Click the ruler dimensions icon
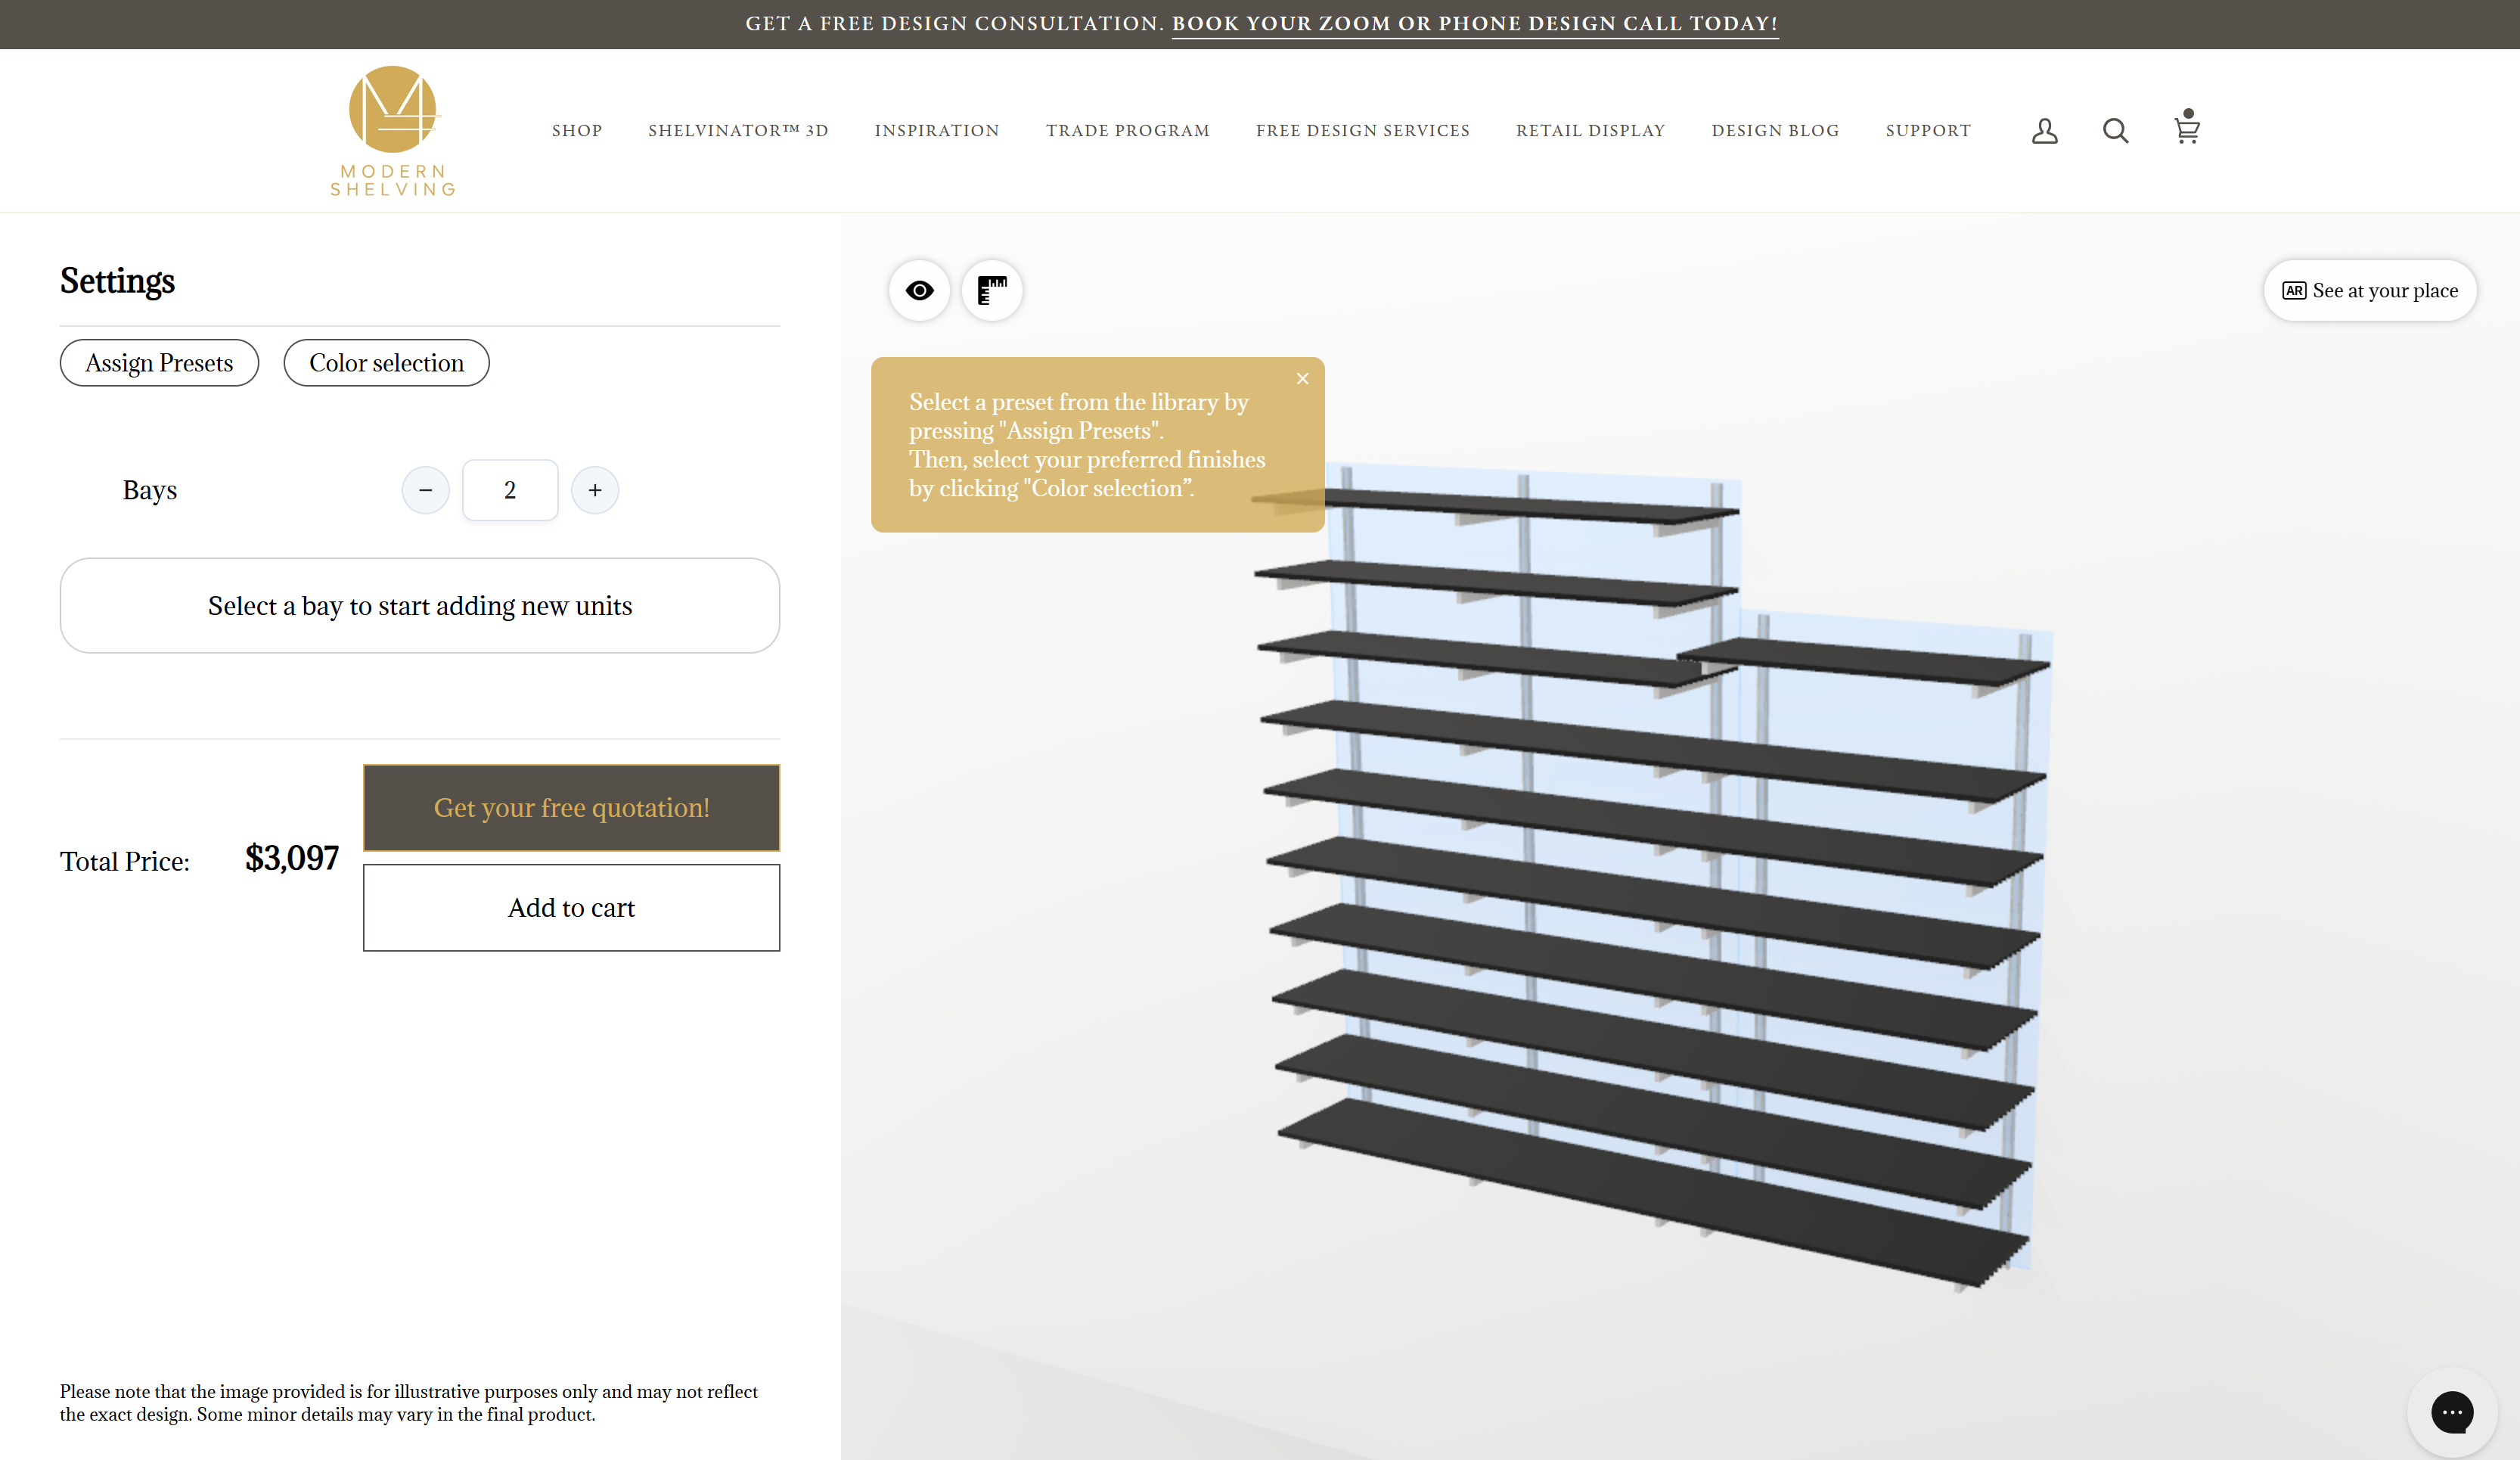The height and width of the screenshot is (1460, 2520). pyautogui.click(x=991, y=290)
